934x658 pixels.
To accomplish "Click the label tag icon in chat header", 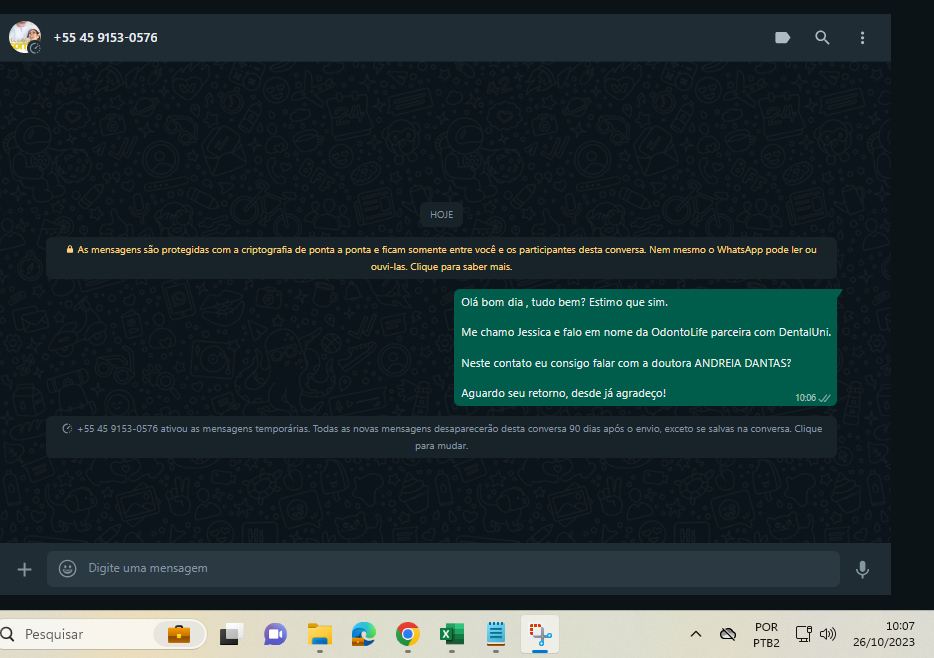I will (782, 38).
